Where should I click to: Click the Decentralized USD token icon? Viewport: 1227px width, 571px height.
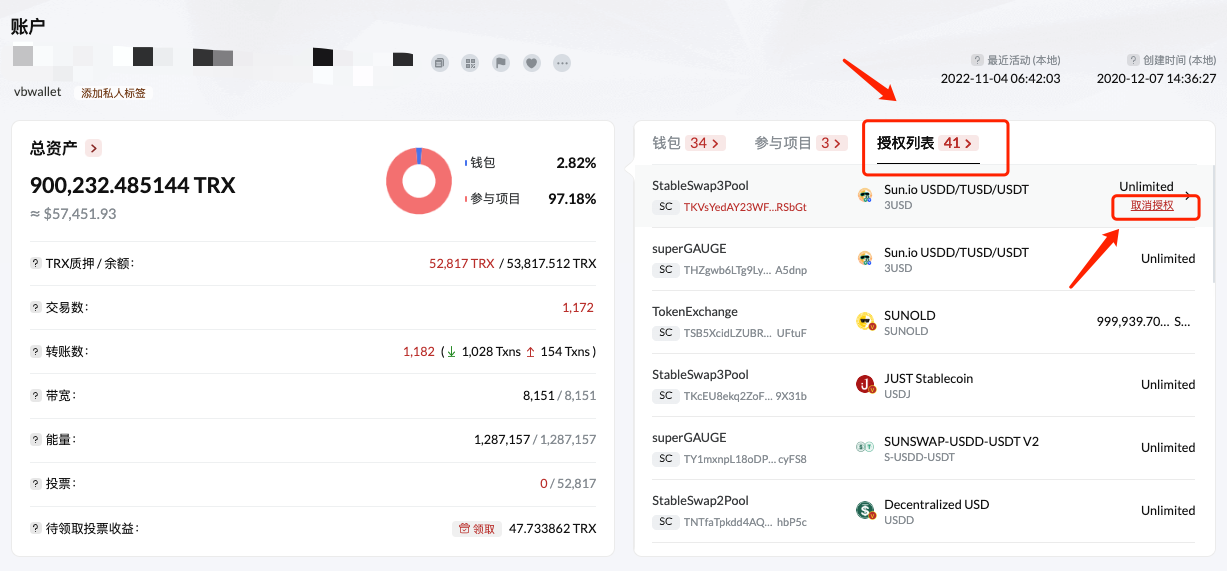pos(865,511)
